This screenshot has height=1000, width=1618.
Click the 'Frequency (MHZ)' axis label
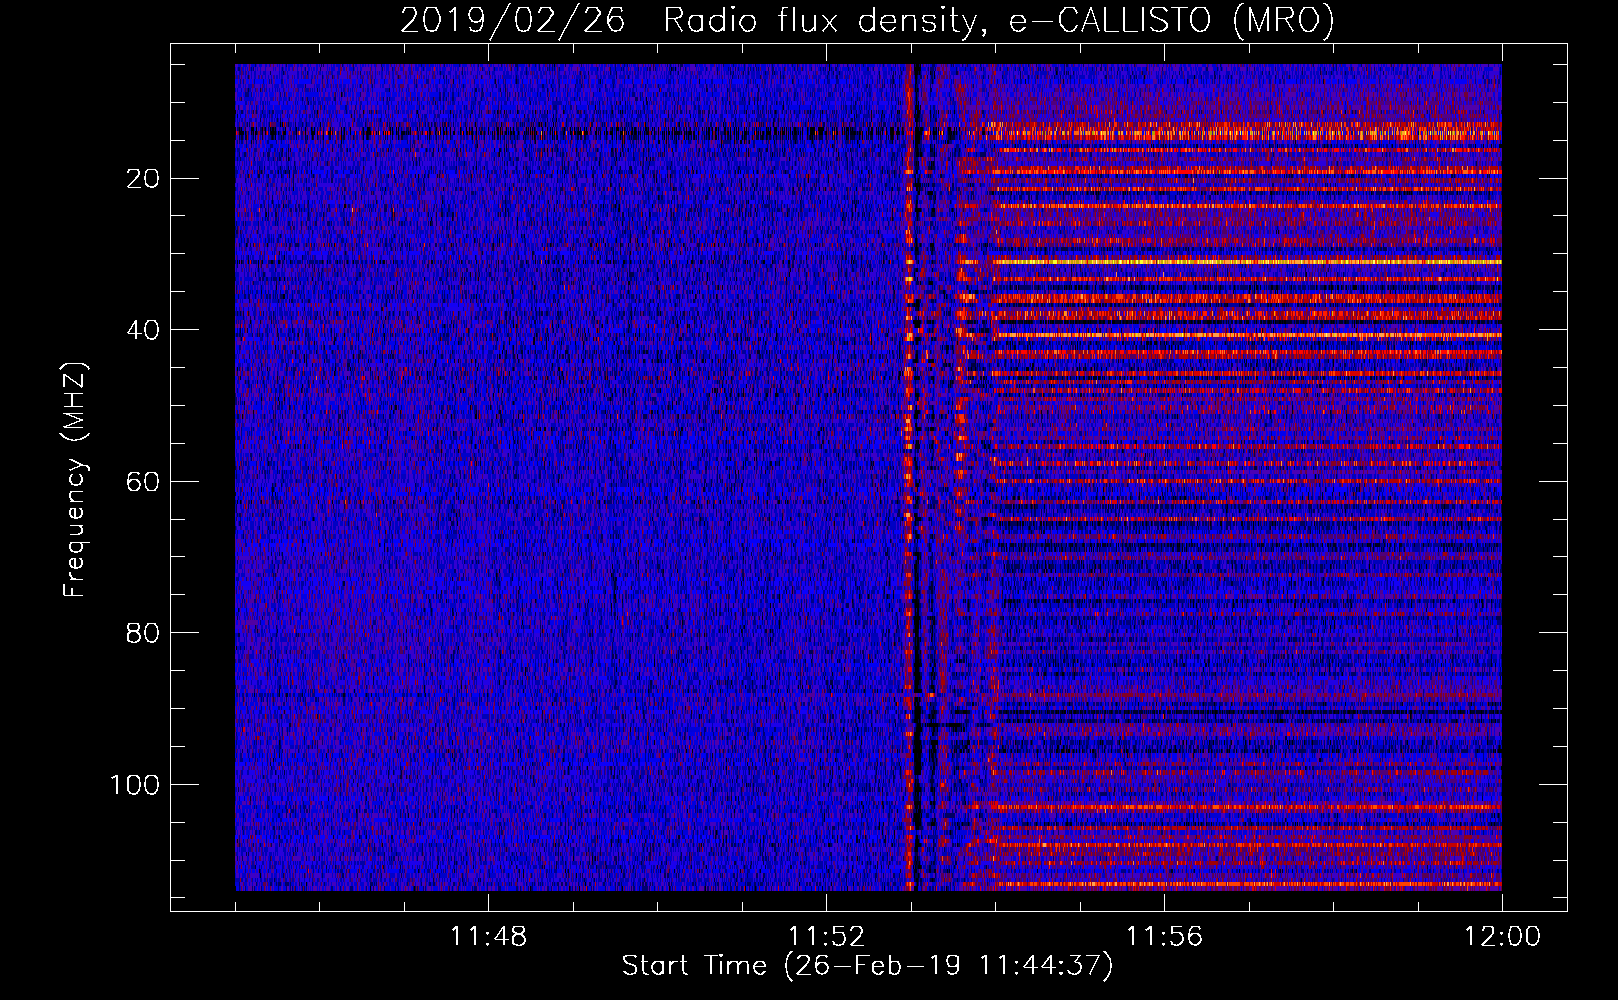pyautogui.click(x=75, y=479)
